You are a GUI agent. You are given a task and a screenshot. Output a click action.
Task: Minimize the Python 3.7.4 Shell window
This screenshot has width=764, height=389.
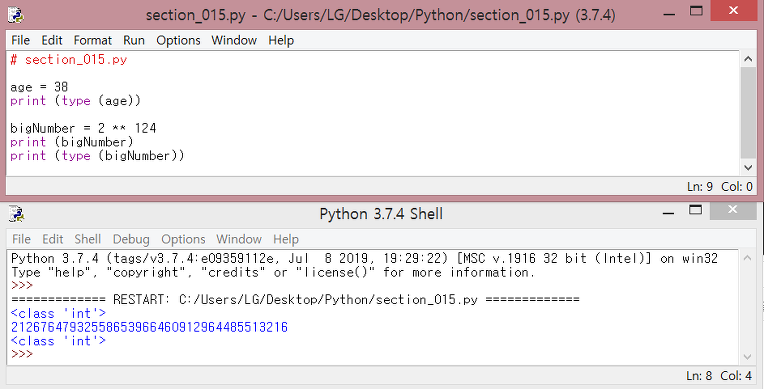[668, 213]
